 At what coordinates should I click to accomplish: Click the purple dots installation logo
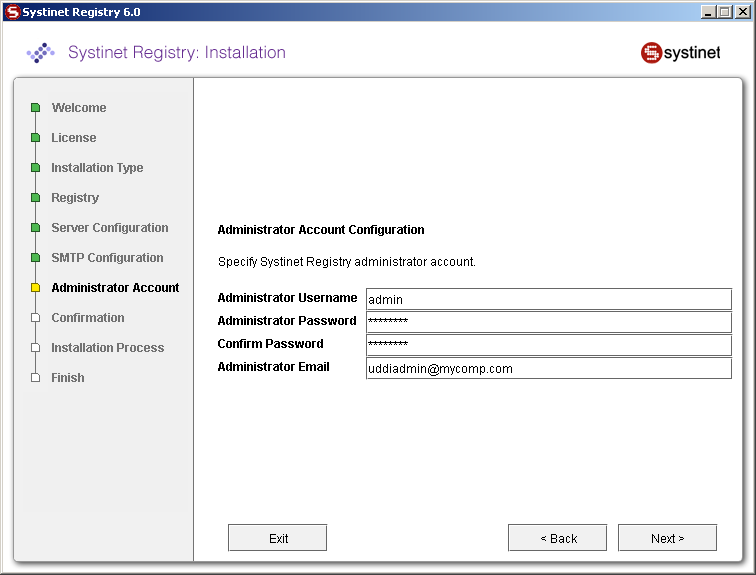pos(40,53)
